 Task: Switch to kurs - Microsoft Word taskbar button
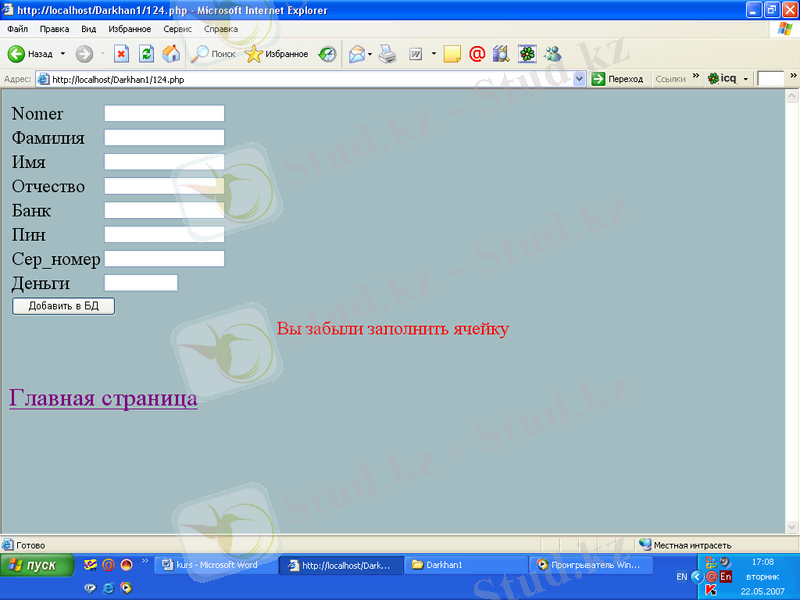(x=215, y=565)
